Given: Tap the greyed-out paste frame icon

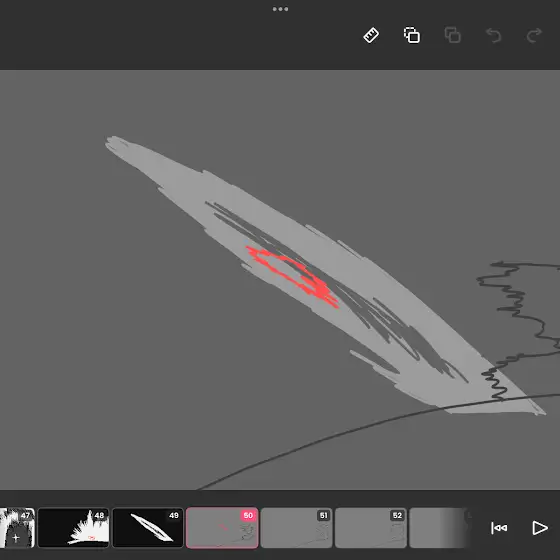Looking at the screenshot, I should coord(452,35).
